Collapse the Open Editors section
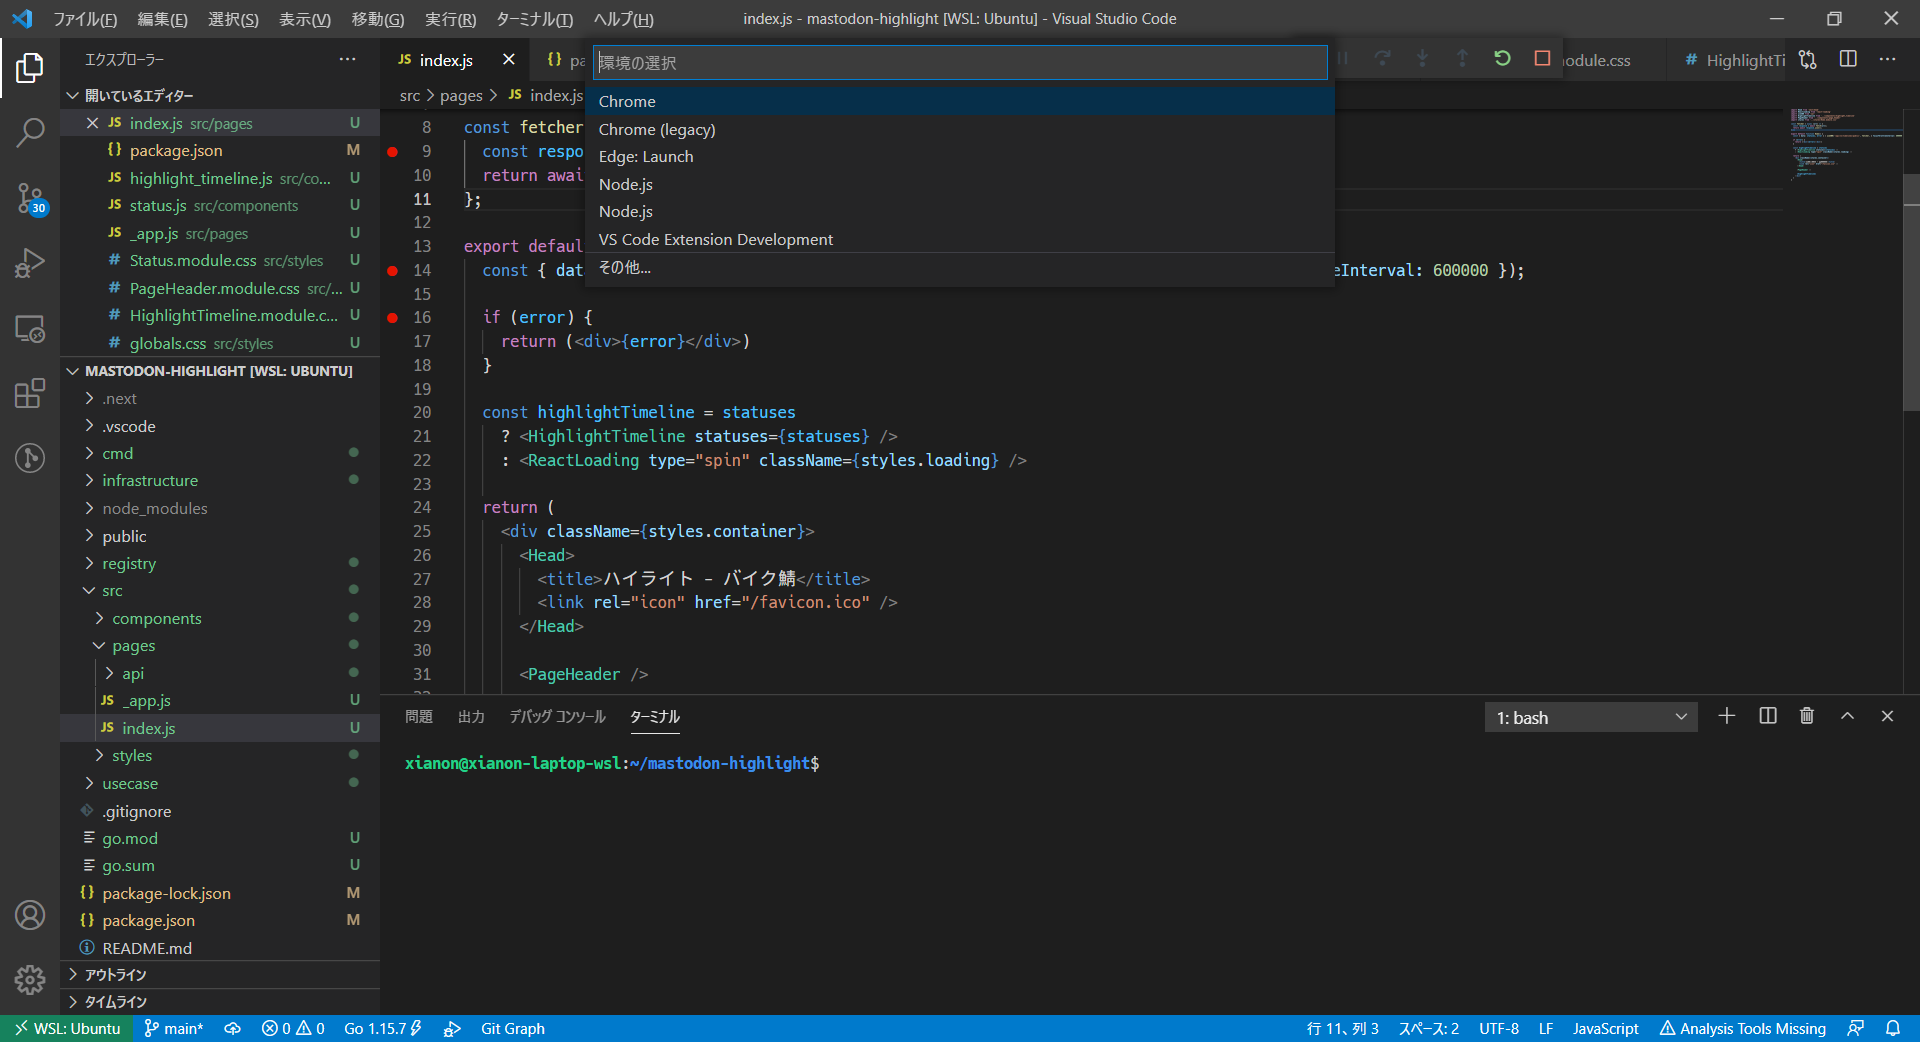Image resolution: width=1920 pixels, height=1042 pixels. tap(220, 95)
